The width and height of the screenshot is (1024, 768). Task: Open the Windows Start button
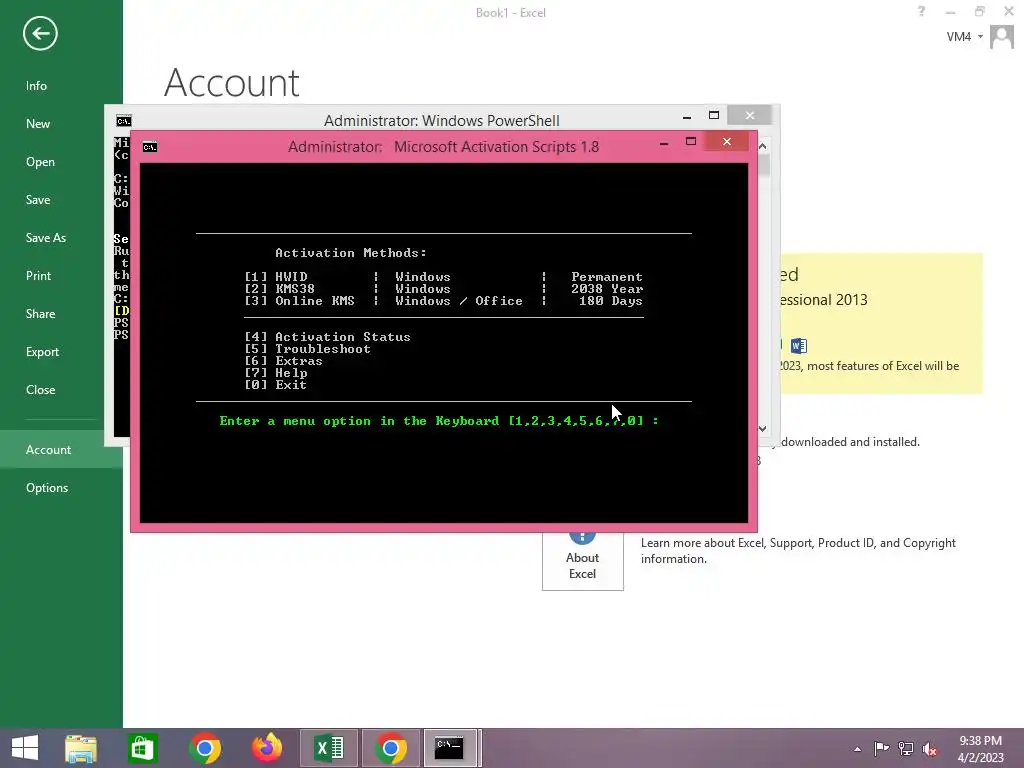tap(25, 748)
